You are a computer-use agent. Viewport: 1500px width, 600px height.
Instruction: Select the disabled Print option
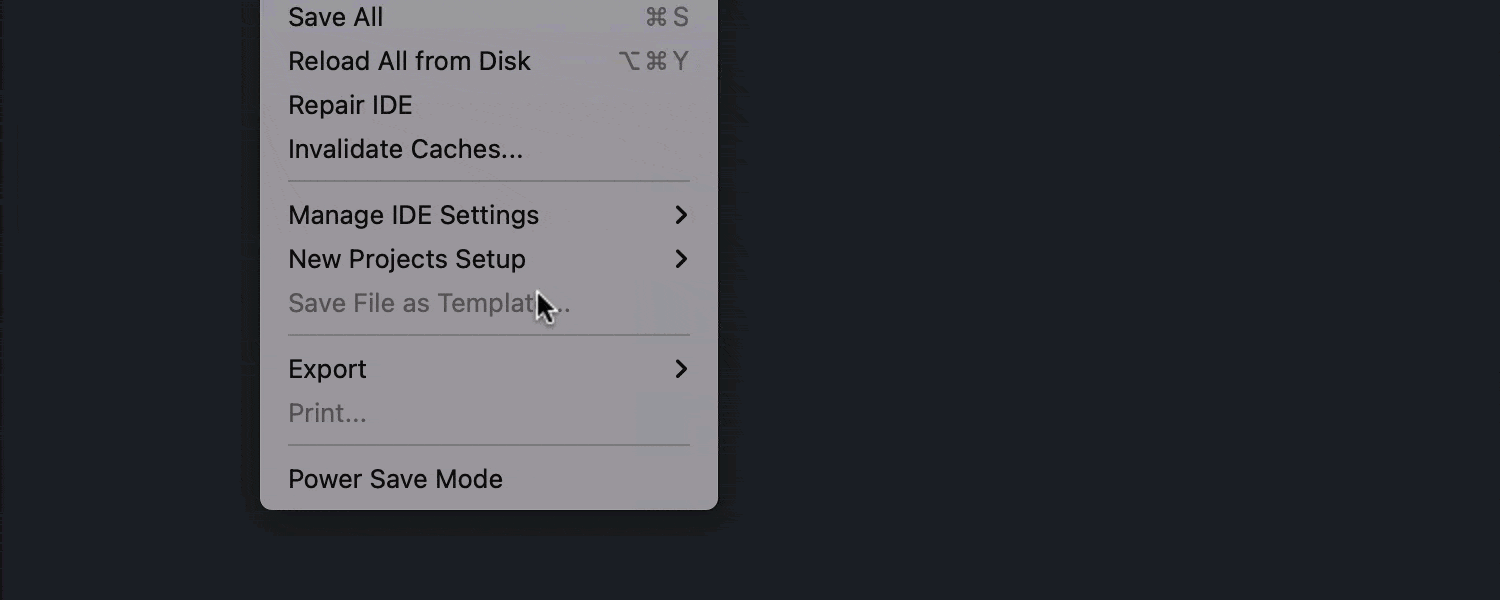point(327,413)
